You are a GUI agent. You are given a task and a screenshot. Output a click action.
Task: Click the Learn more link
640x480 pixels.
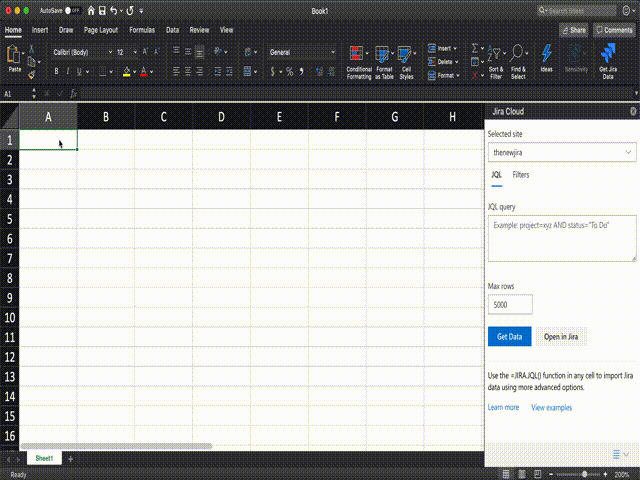(503, 407)
